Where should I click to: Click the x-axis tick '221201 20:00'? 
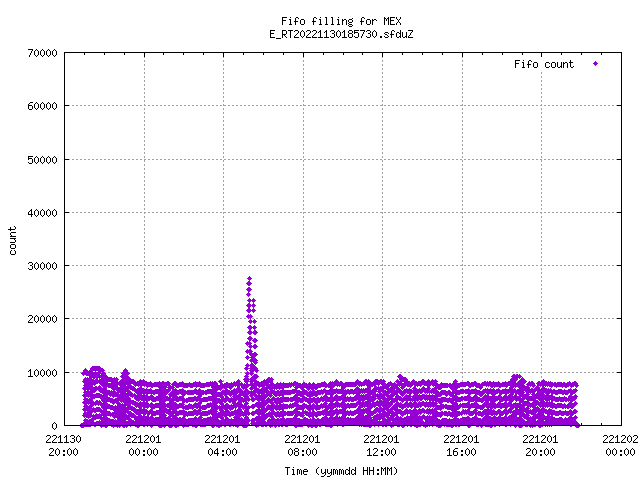541,446
